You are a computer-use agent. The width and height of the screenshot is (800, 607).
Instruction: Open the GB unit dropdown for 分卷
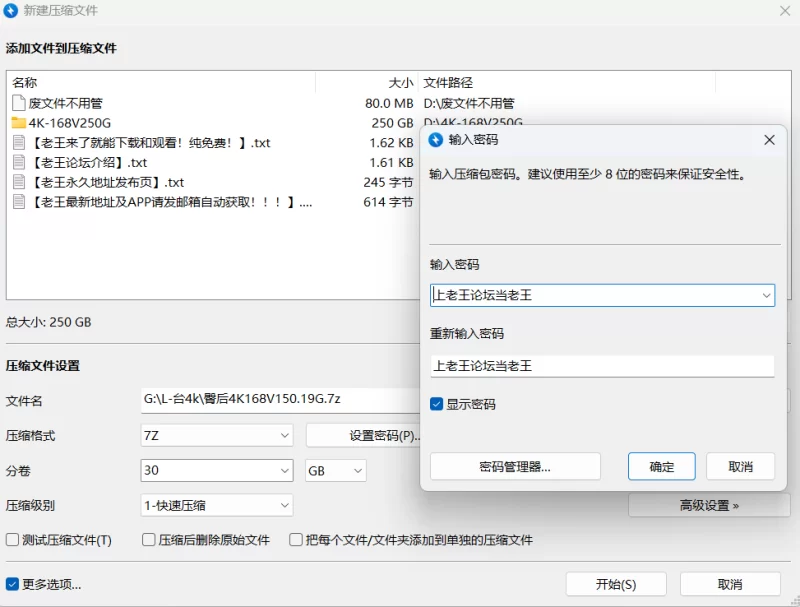tap(335, 470)
